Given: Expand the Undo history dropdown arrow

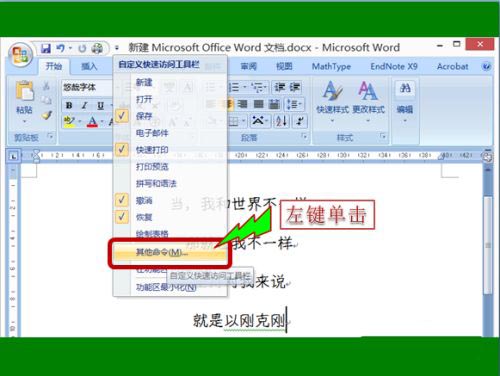Looking at the screenshot, I should click(70, 49).
